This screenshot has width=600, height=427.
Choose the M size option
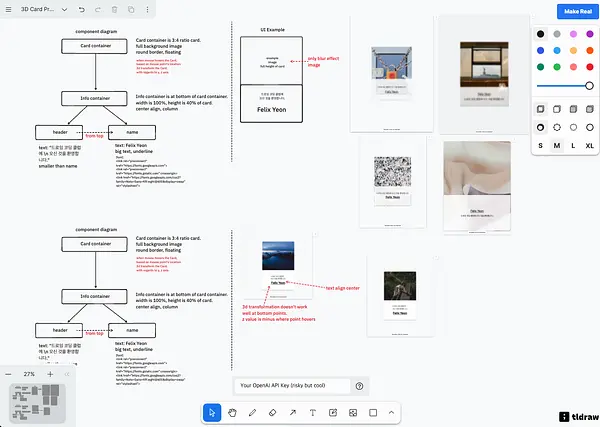[x=557, y=145]
